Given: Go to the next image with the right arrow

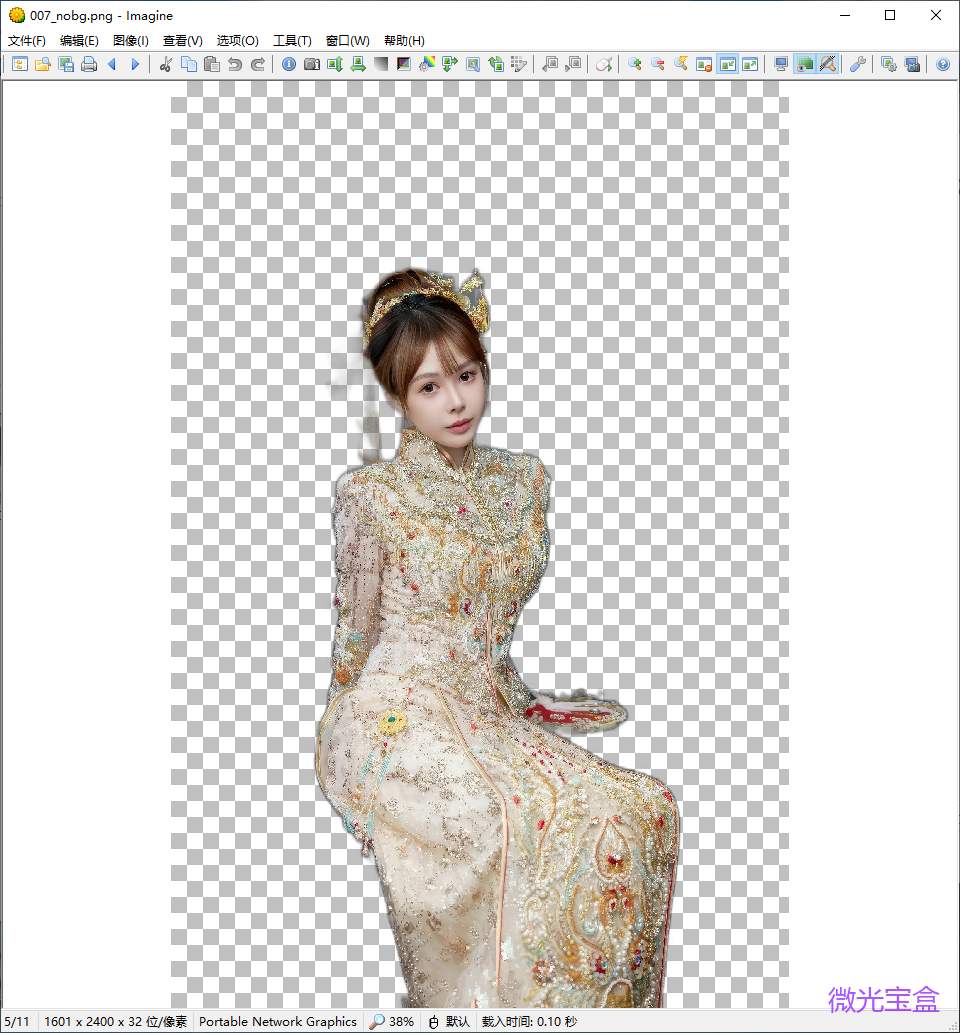Looking at the screenshot, I should tap(135, 64).
